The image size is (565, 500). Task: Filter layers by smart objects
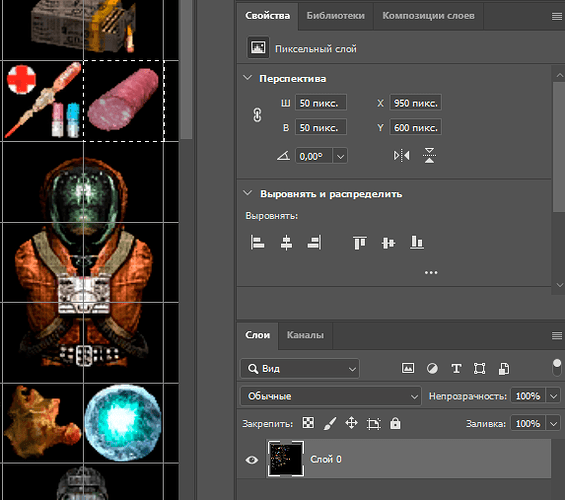504,368
